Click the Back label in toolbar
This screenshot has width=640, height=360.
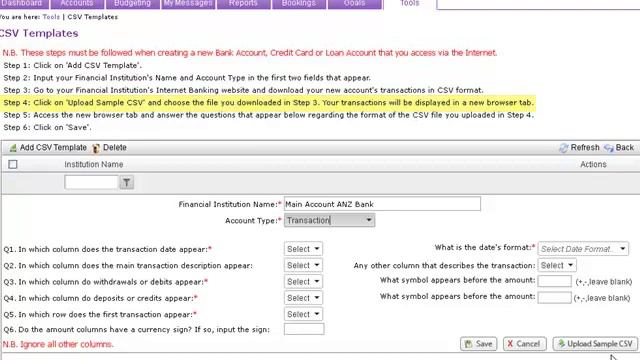[x=624, y=147]
